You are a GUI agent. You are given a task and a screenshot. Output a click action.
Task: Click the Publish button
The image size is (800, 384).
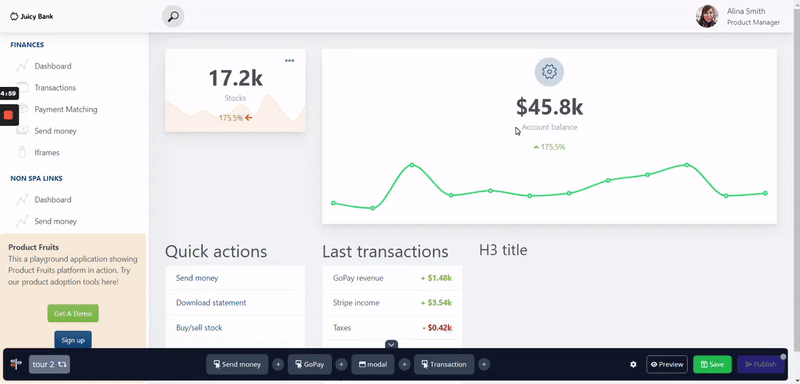coord(761,364)
